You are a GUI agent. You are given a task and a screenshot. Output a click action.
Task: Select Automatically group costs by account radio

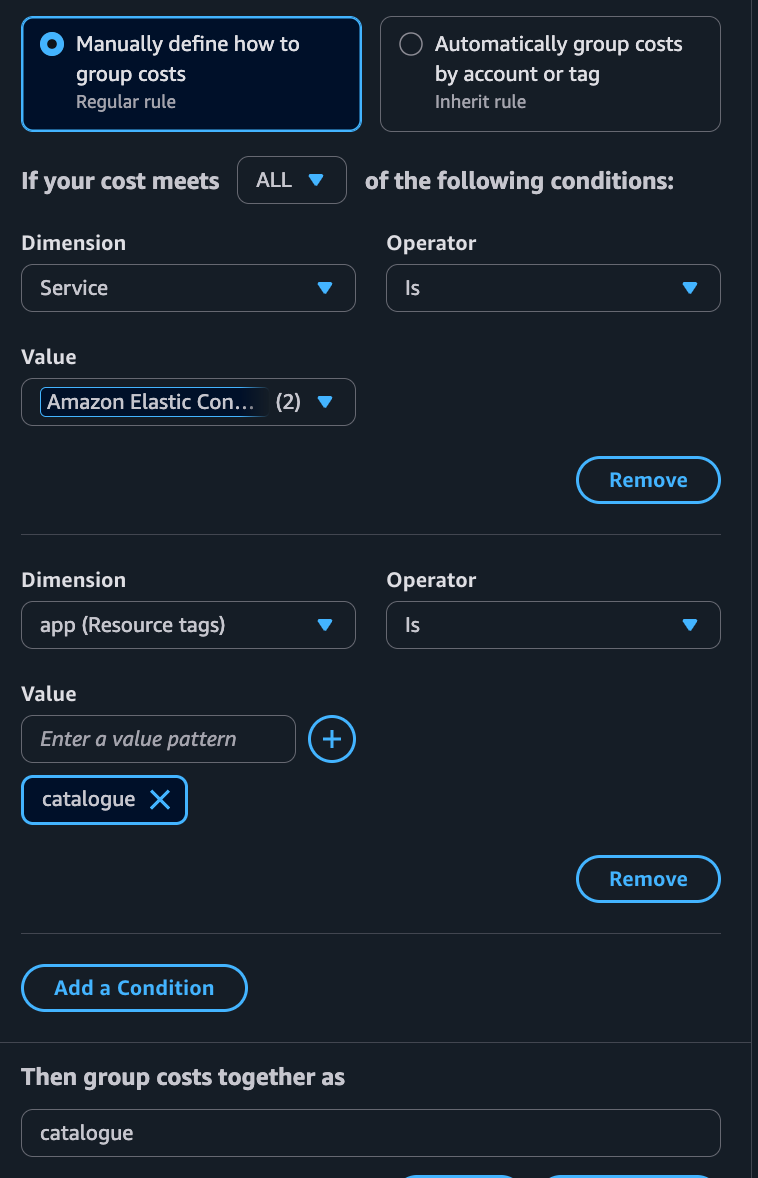[411, 44]
